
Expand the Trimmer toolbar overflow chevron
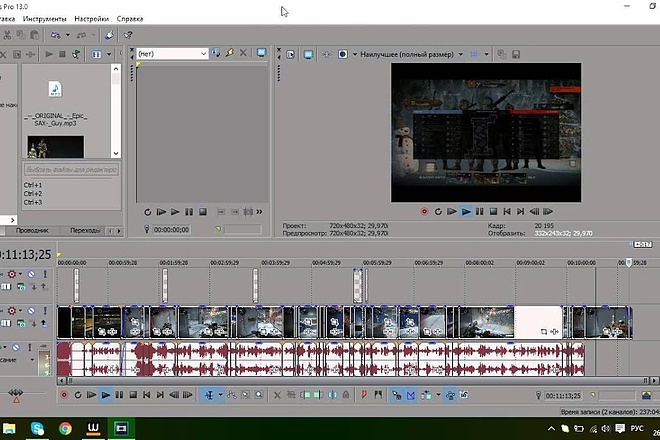(x=259, y=212)
